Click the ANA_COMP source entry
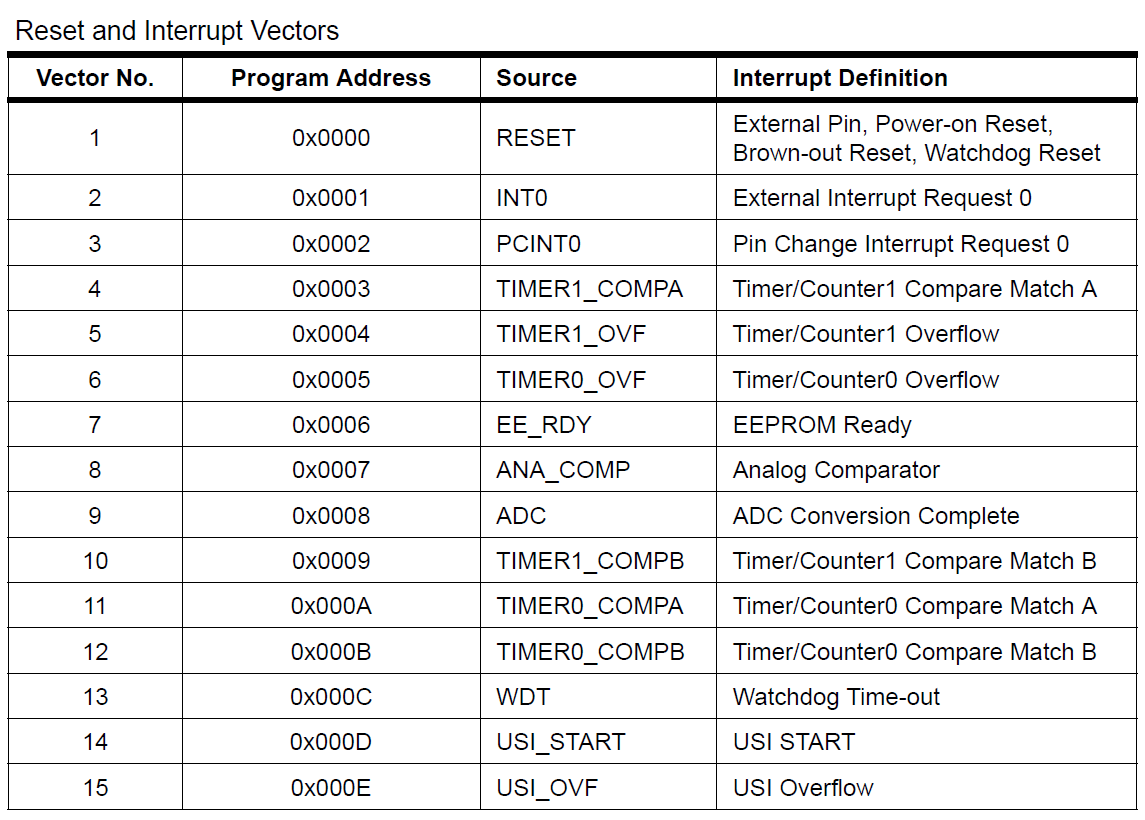 (x=563, y=470)
